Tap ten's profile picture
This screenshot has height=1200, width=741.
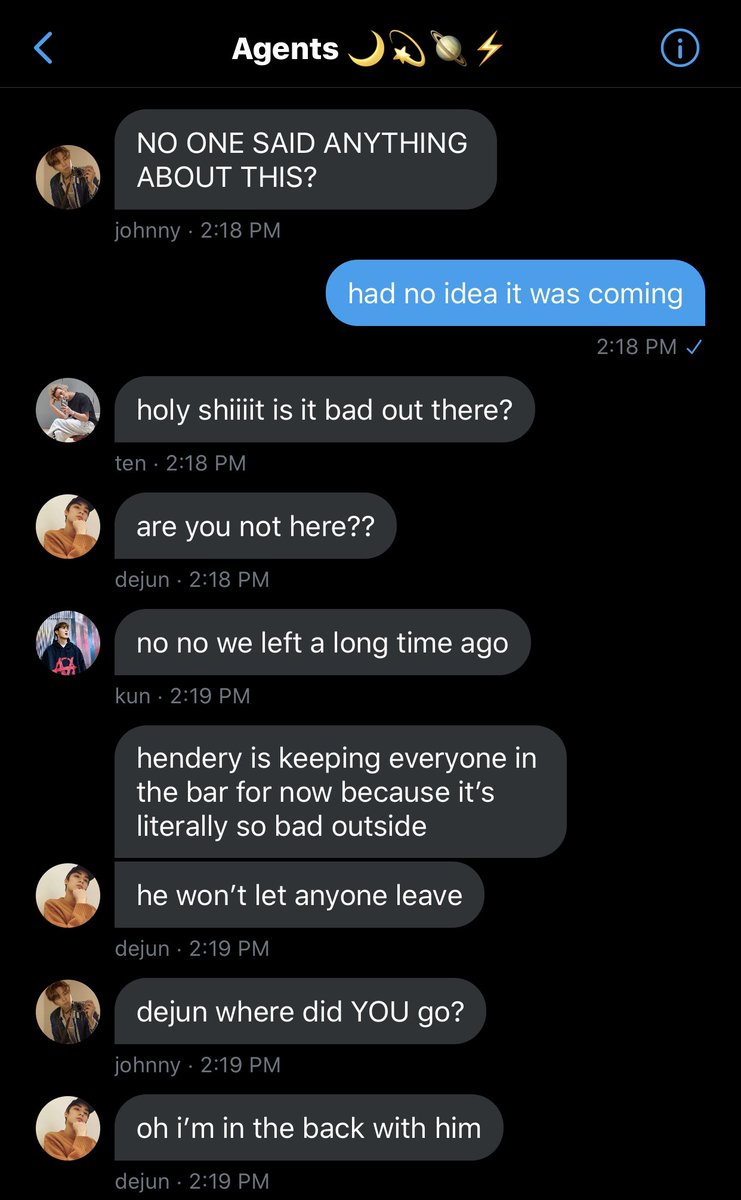tap(68, 410)
